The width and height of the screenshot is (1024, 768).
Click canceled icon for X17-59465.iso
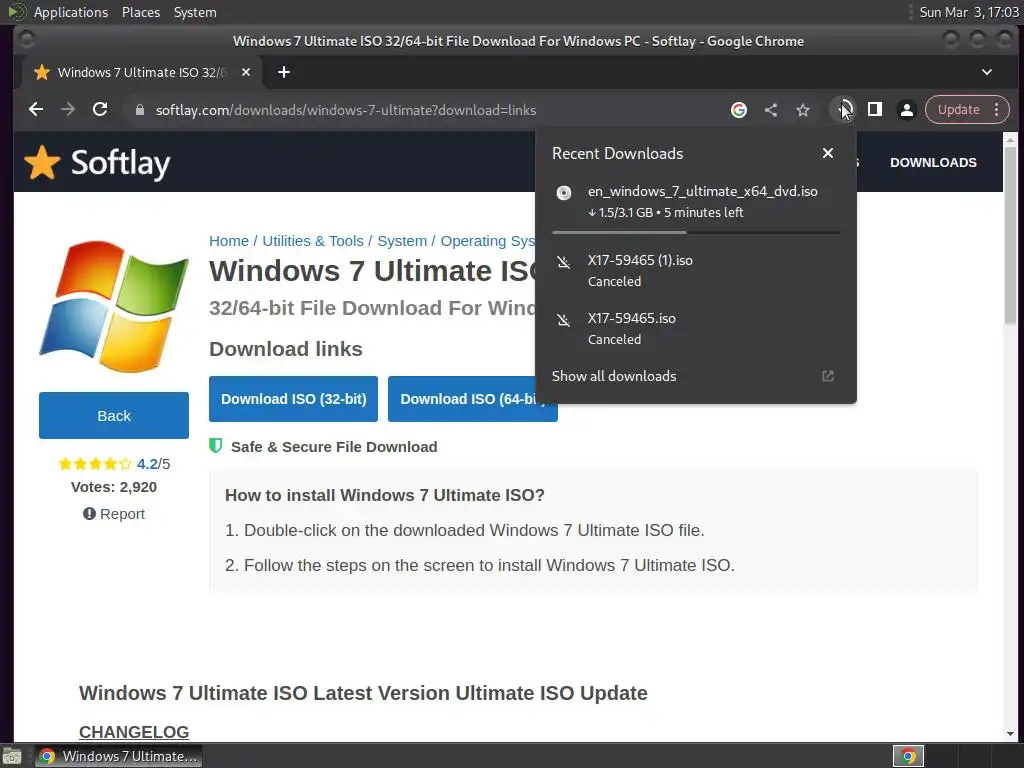(x=564, y=320)
